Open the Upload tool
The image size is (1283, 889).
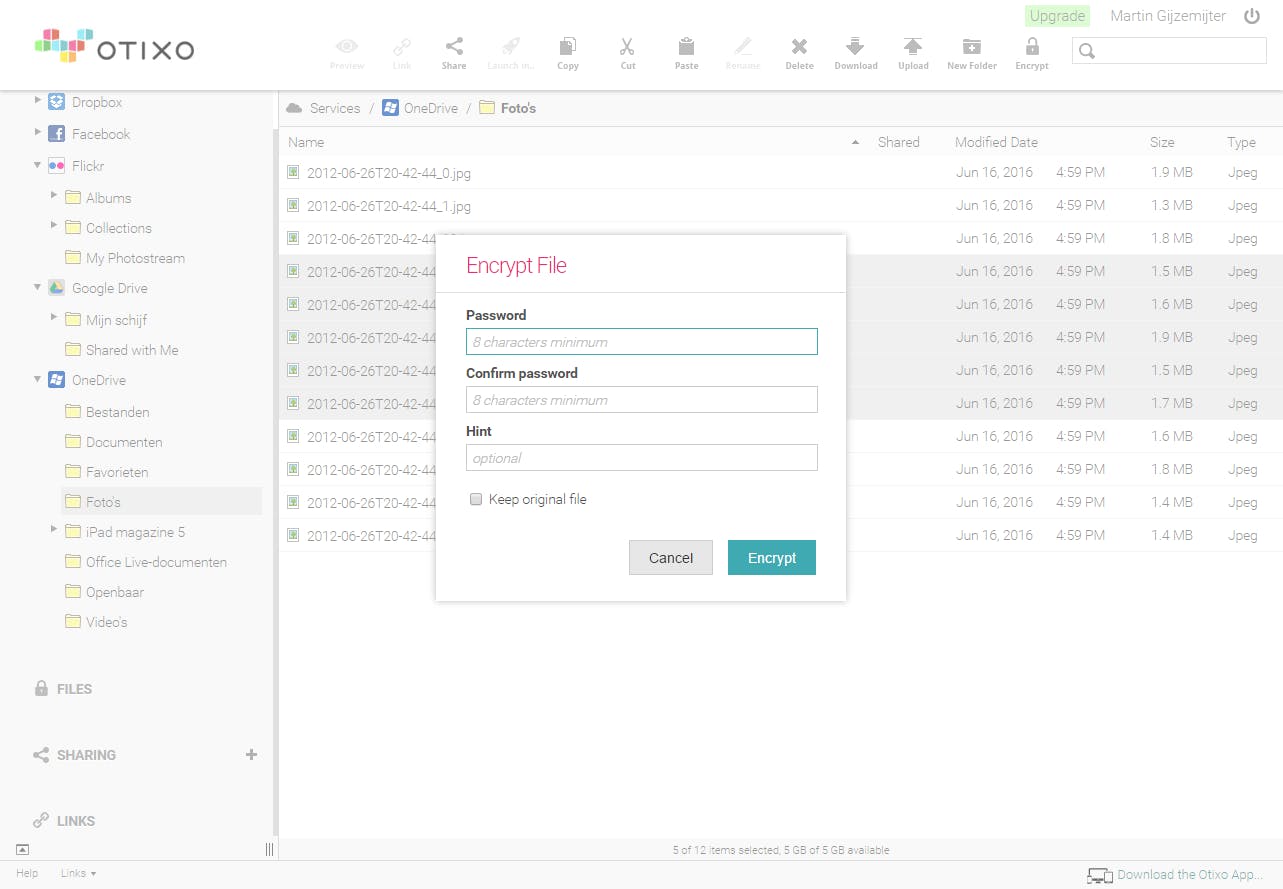coord(912,47)
